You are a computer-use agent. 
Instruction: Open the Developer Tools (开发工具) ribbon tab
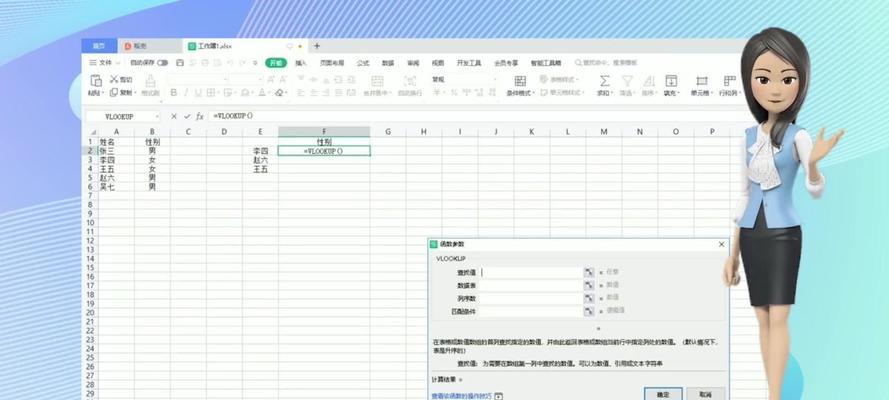(469, 63)
